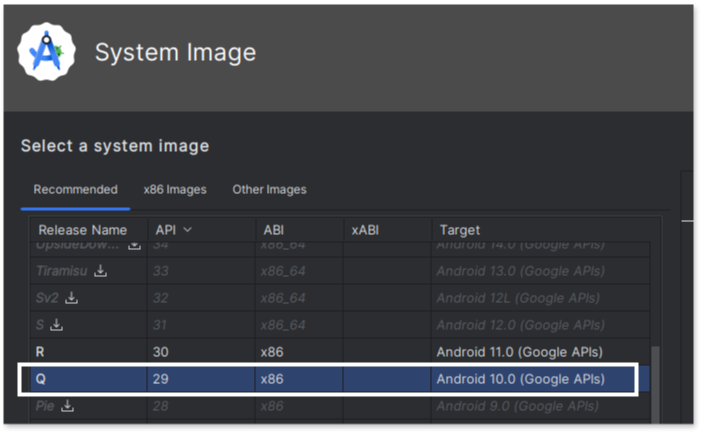Viewport: 701px width, 432px height.
Task: Switch to Other Images tab
Action: click(269, 189)
